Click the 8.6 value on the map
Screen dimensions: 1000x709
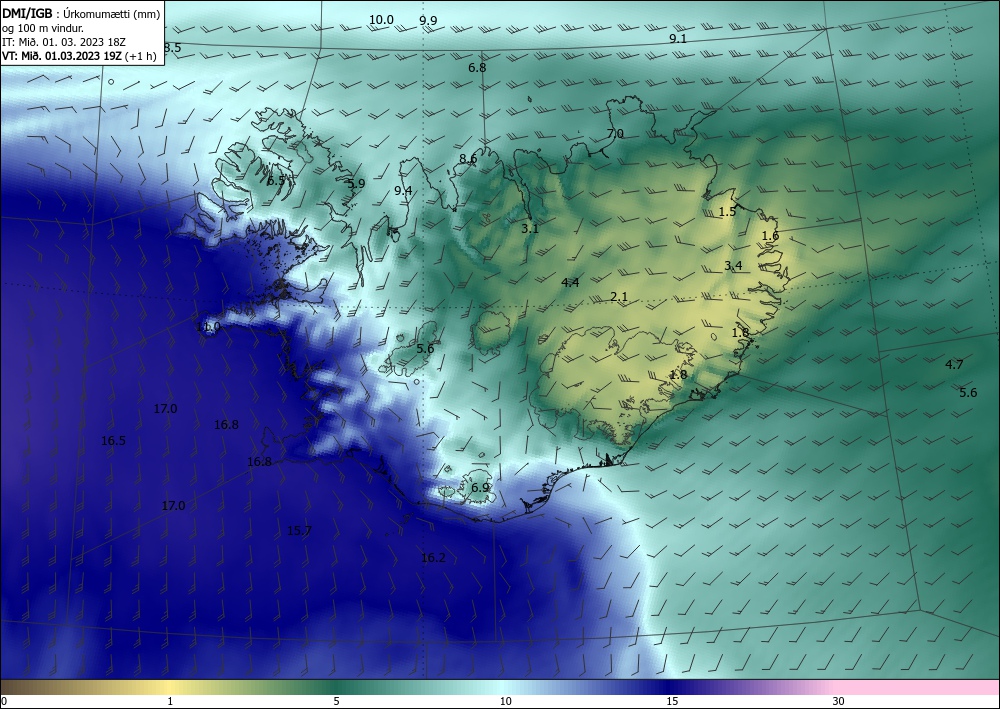point(468,159)
